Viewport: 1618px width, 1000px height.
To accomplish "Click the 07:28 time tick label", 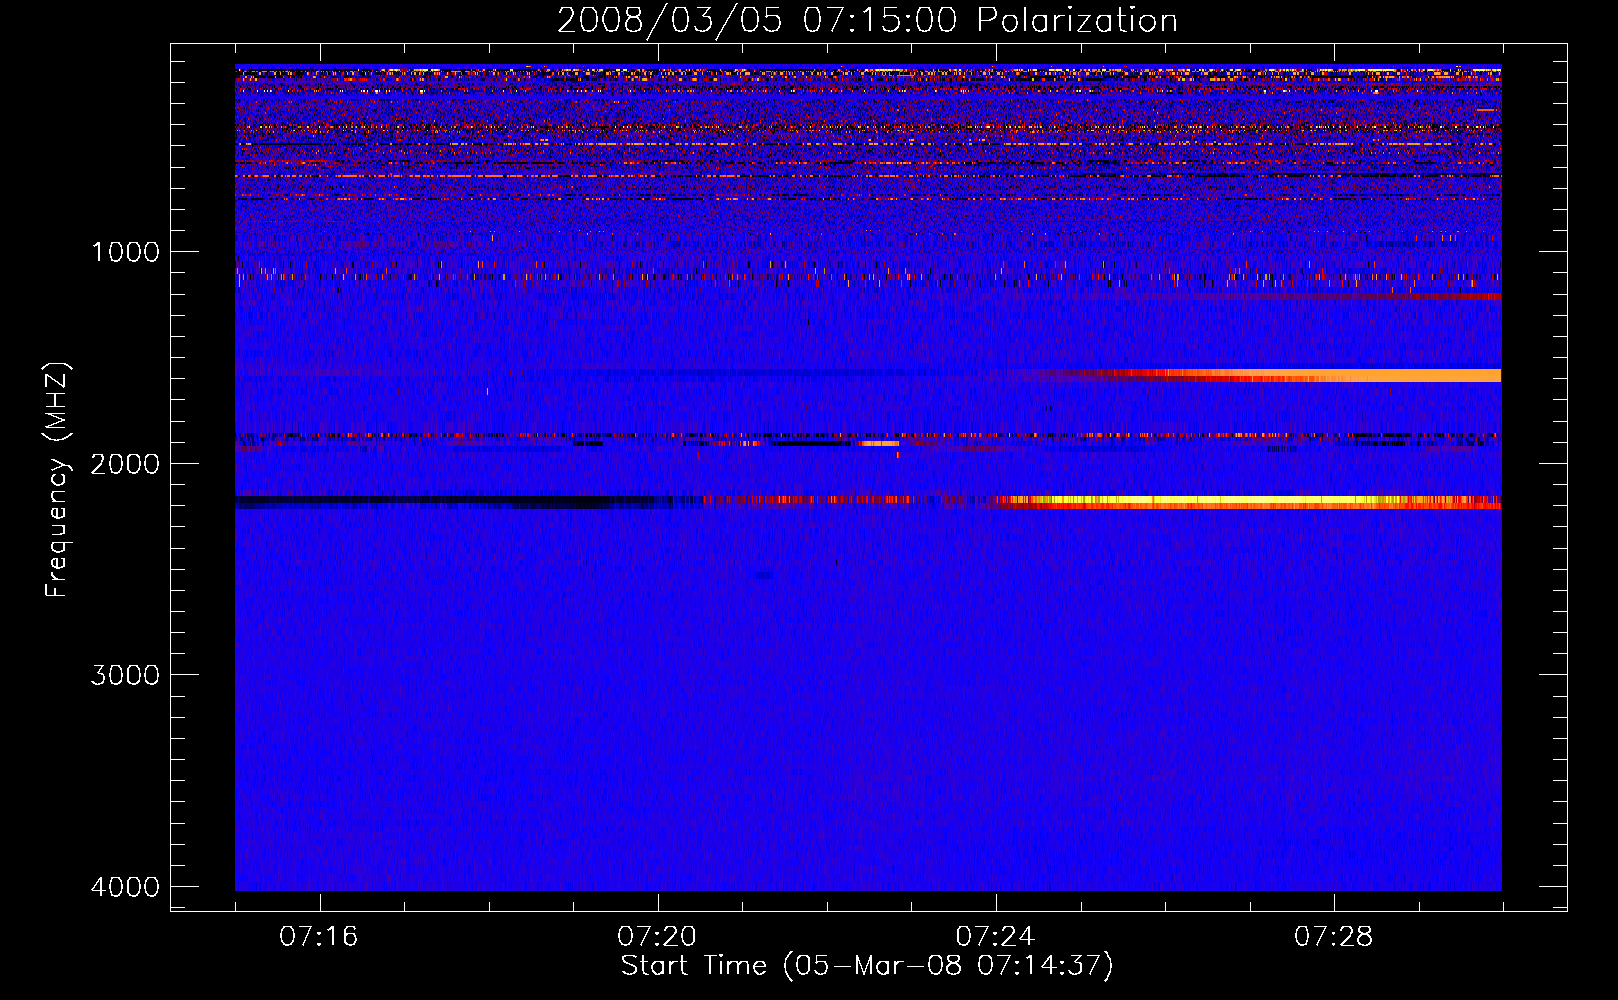I will tap(1334, 937).
